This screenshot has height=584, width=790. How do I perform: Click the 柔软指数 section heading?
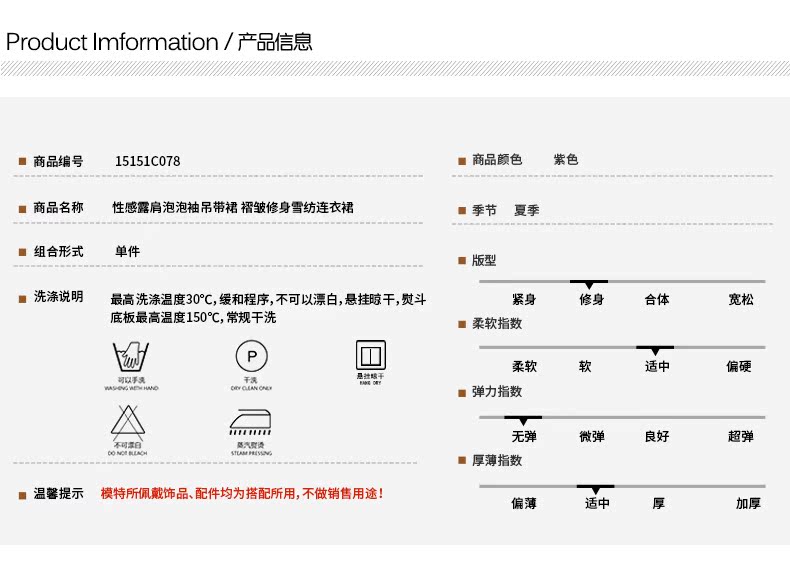pos(497,323)
